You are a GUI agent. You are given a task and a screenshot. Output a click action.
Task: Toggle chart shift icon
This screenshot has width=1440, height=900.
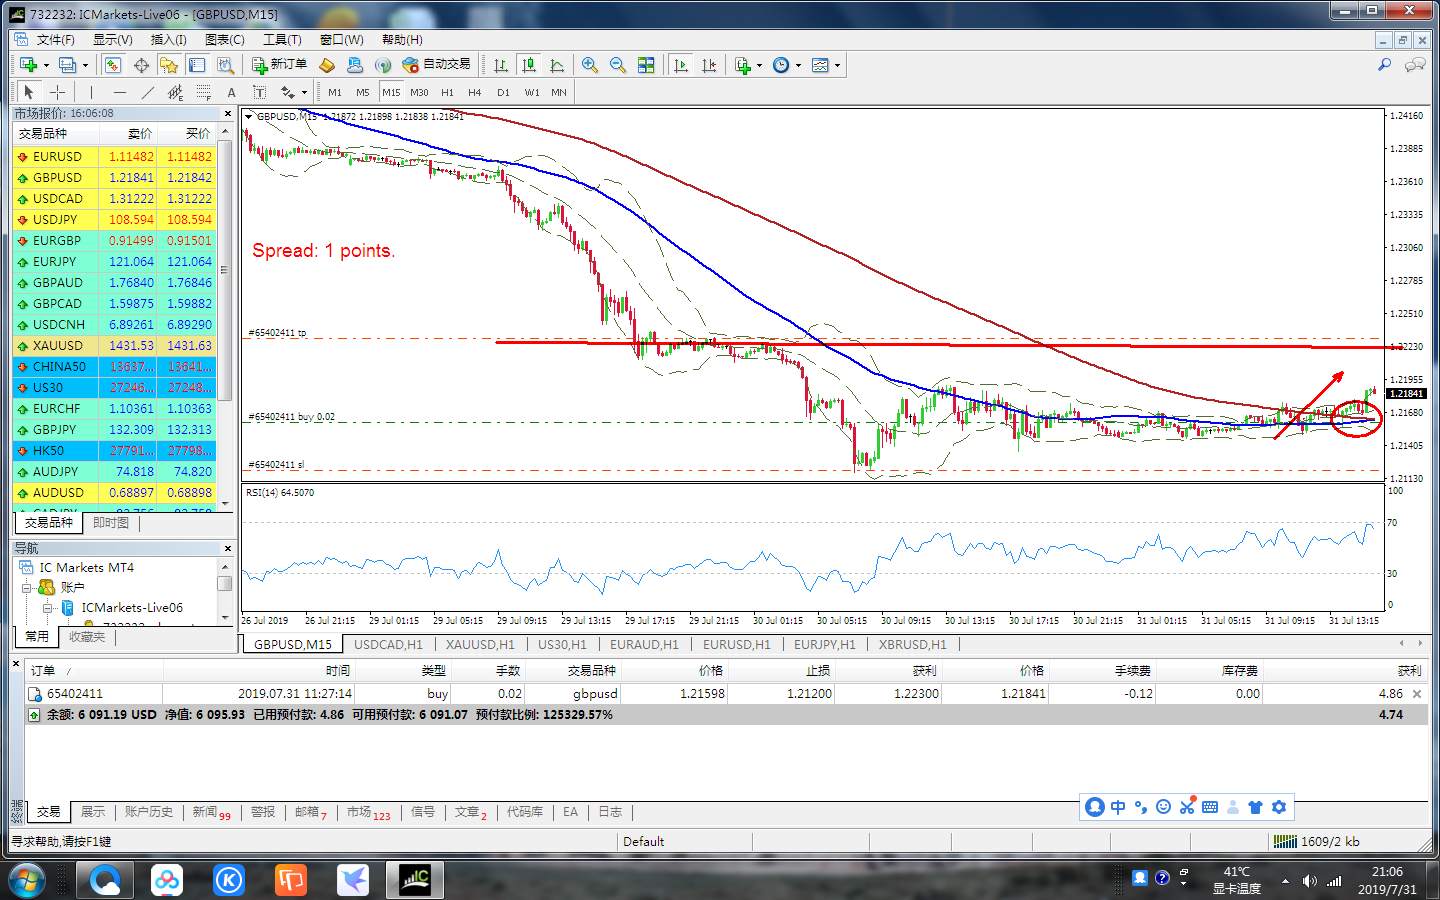[709, 65]
